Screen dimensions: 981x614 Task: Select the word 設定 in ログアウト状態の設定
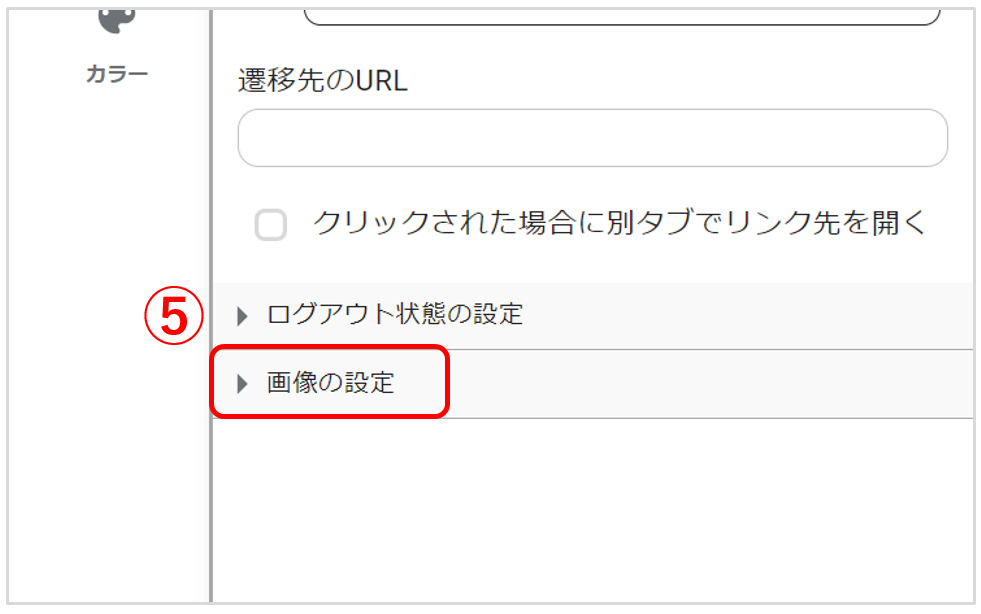(x=498, y=314)
